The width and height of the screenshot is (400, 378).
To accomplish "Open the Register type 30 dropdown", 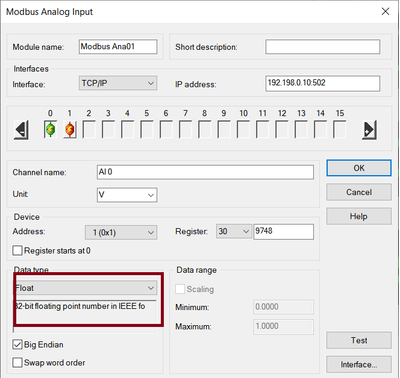I will coord(234,231).
